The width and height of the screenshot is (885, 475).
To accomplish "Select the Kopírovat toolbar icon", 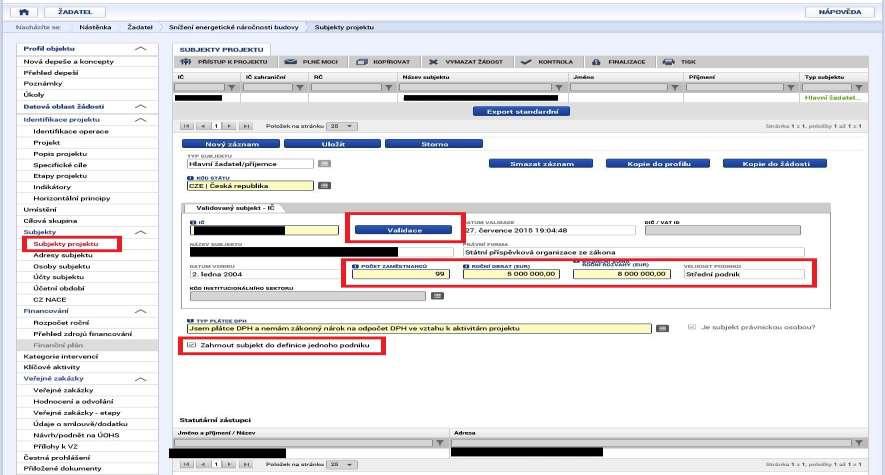I will (362, 61).
